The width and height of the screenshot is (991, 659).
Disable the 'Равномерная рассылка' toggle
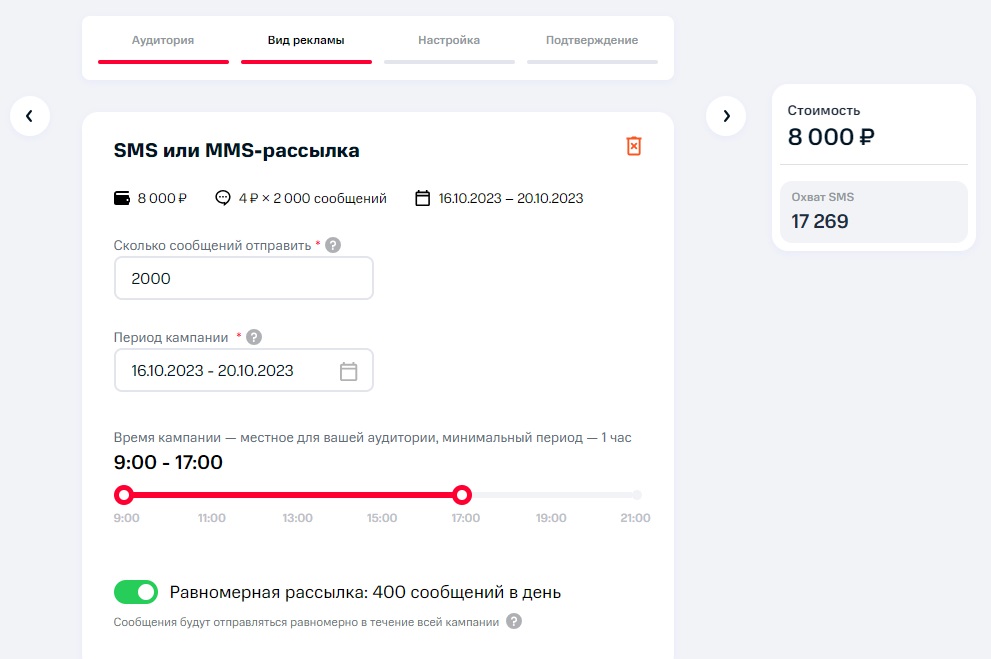tap(136, 592)
